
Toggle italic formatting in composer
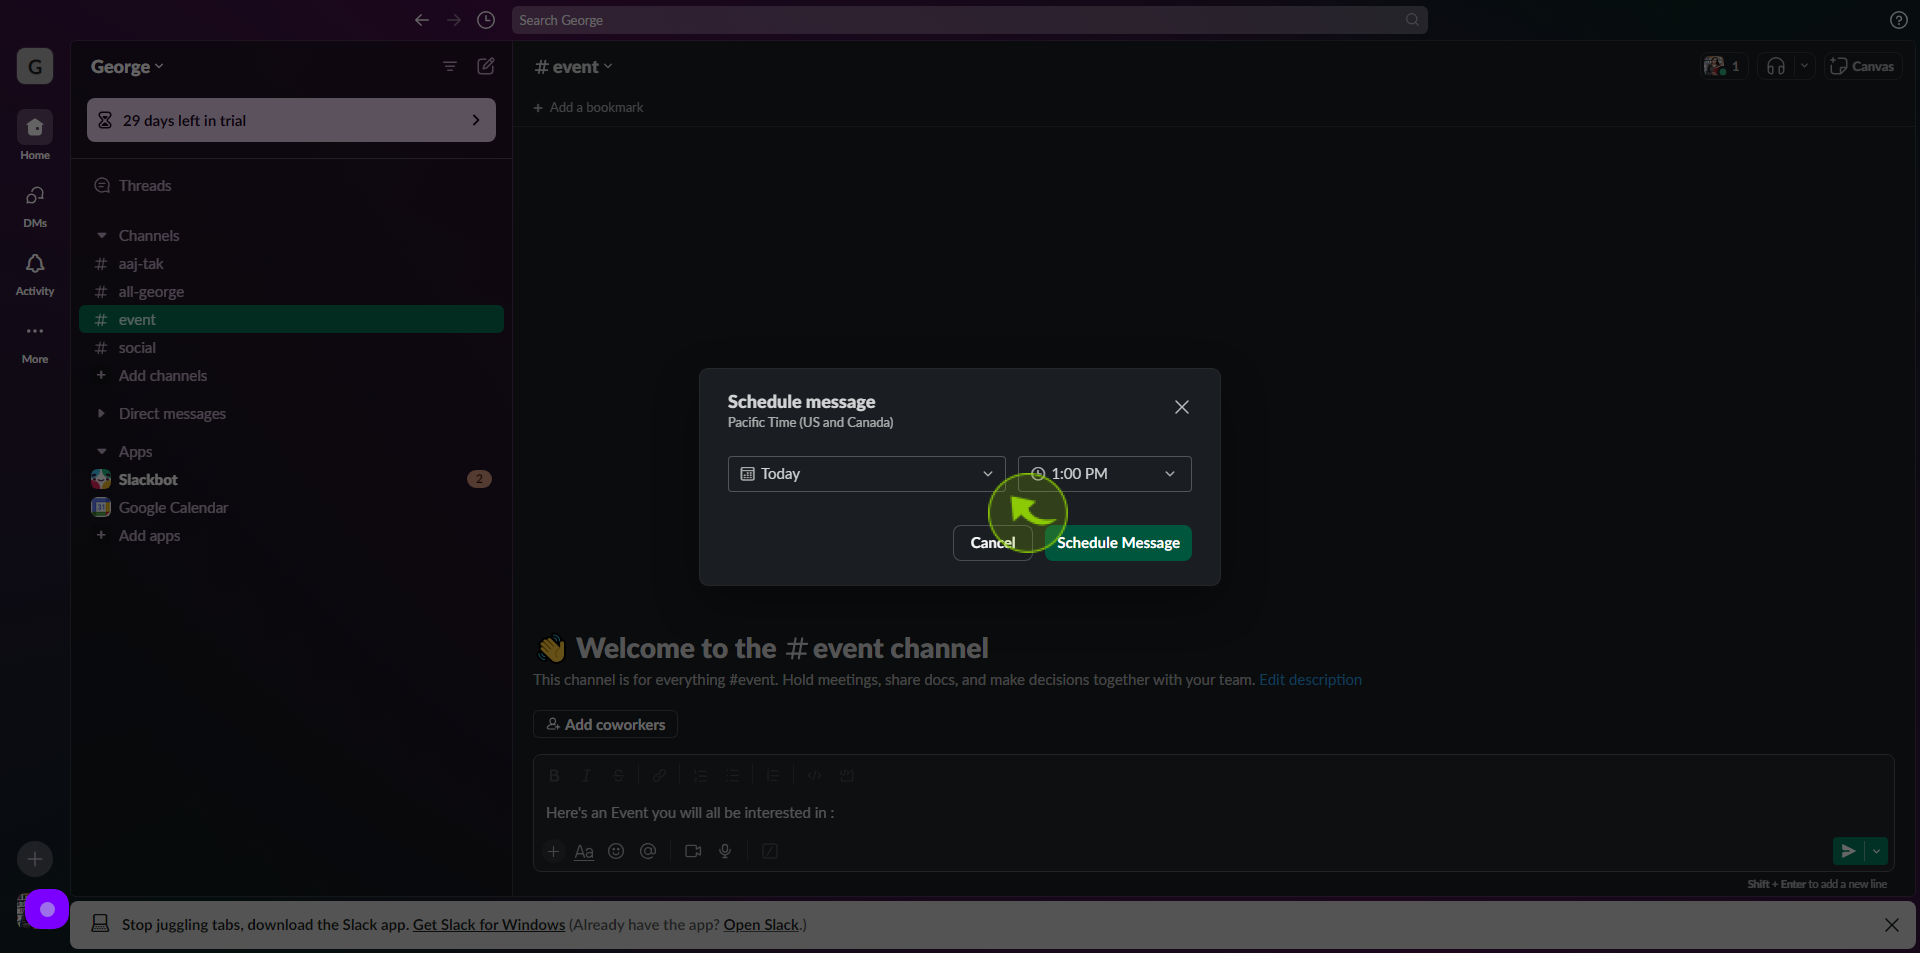[x=586, y=776]
